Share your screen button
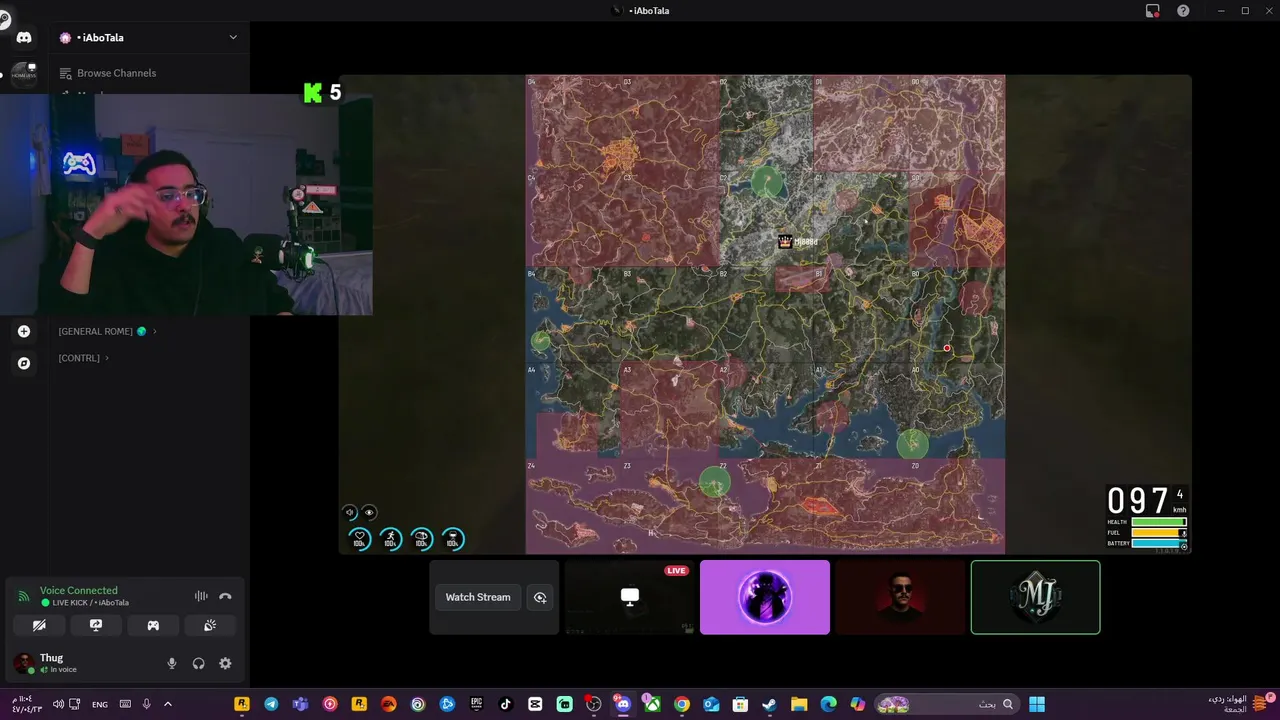 [96, 625]
